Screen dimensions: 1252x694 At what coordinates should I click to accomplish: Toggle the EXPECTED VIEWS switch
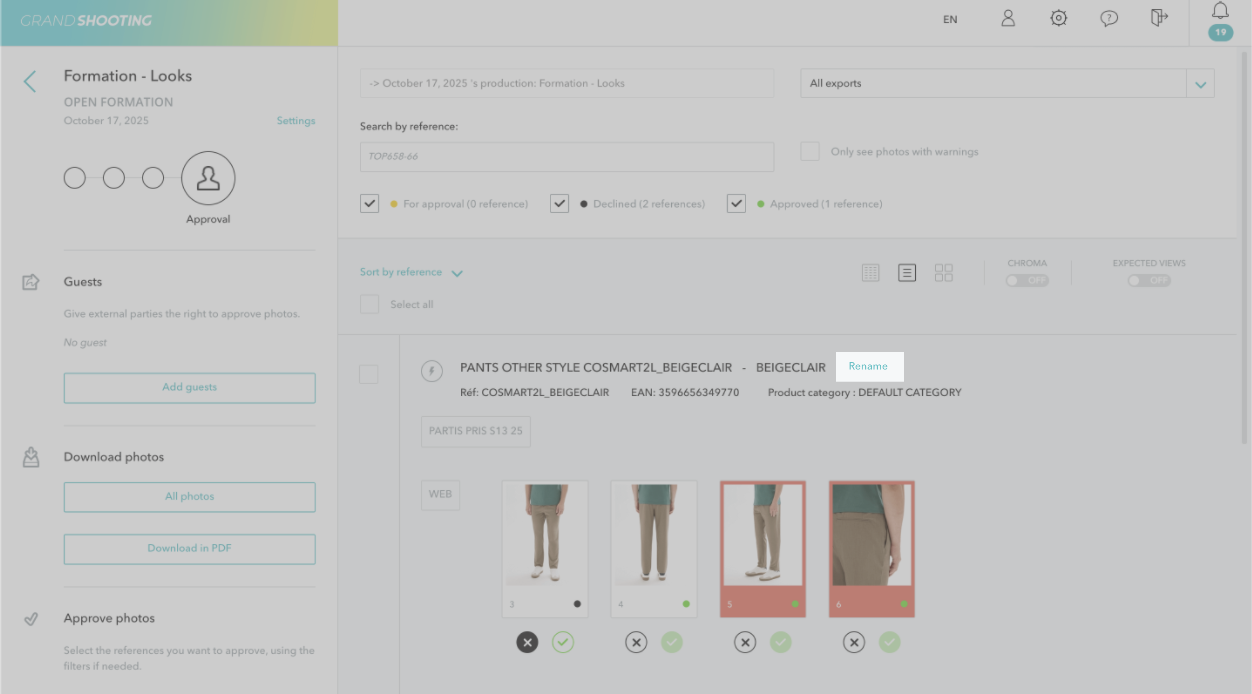pyautogui.click(x=1149, y=281)
